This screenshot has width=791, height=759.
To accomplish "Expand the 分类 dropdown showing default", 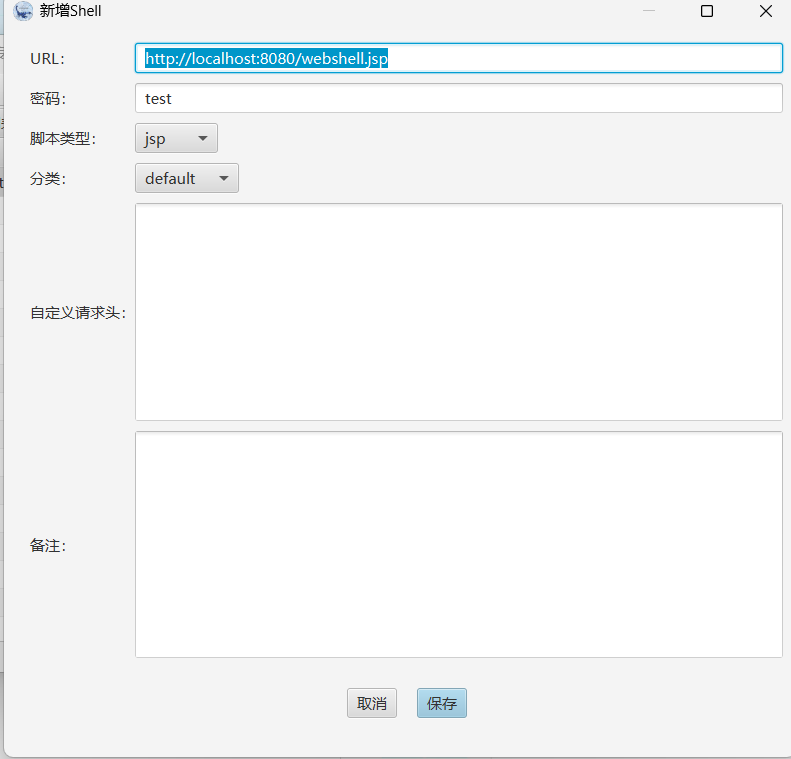I will tap(186, 178).
